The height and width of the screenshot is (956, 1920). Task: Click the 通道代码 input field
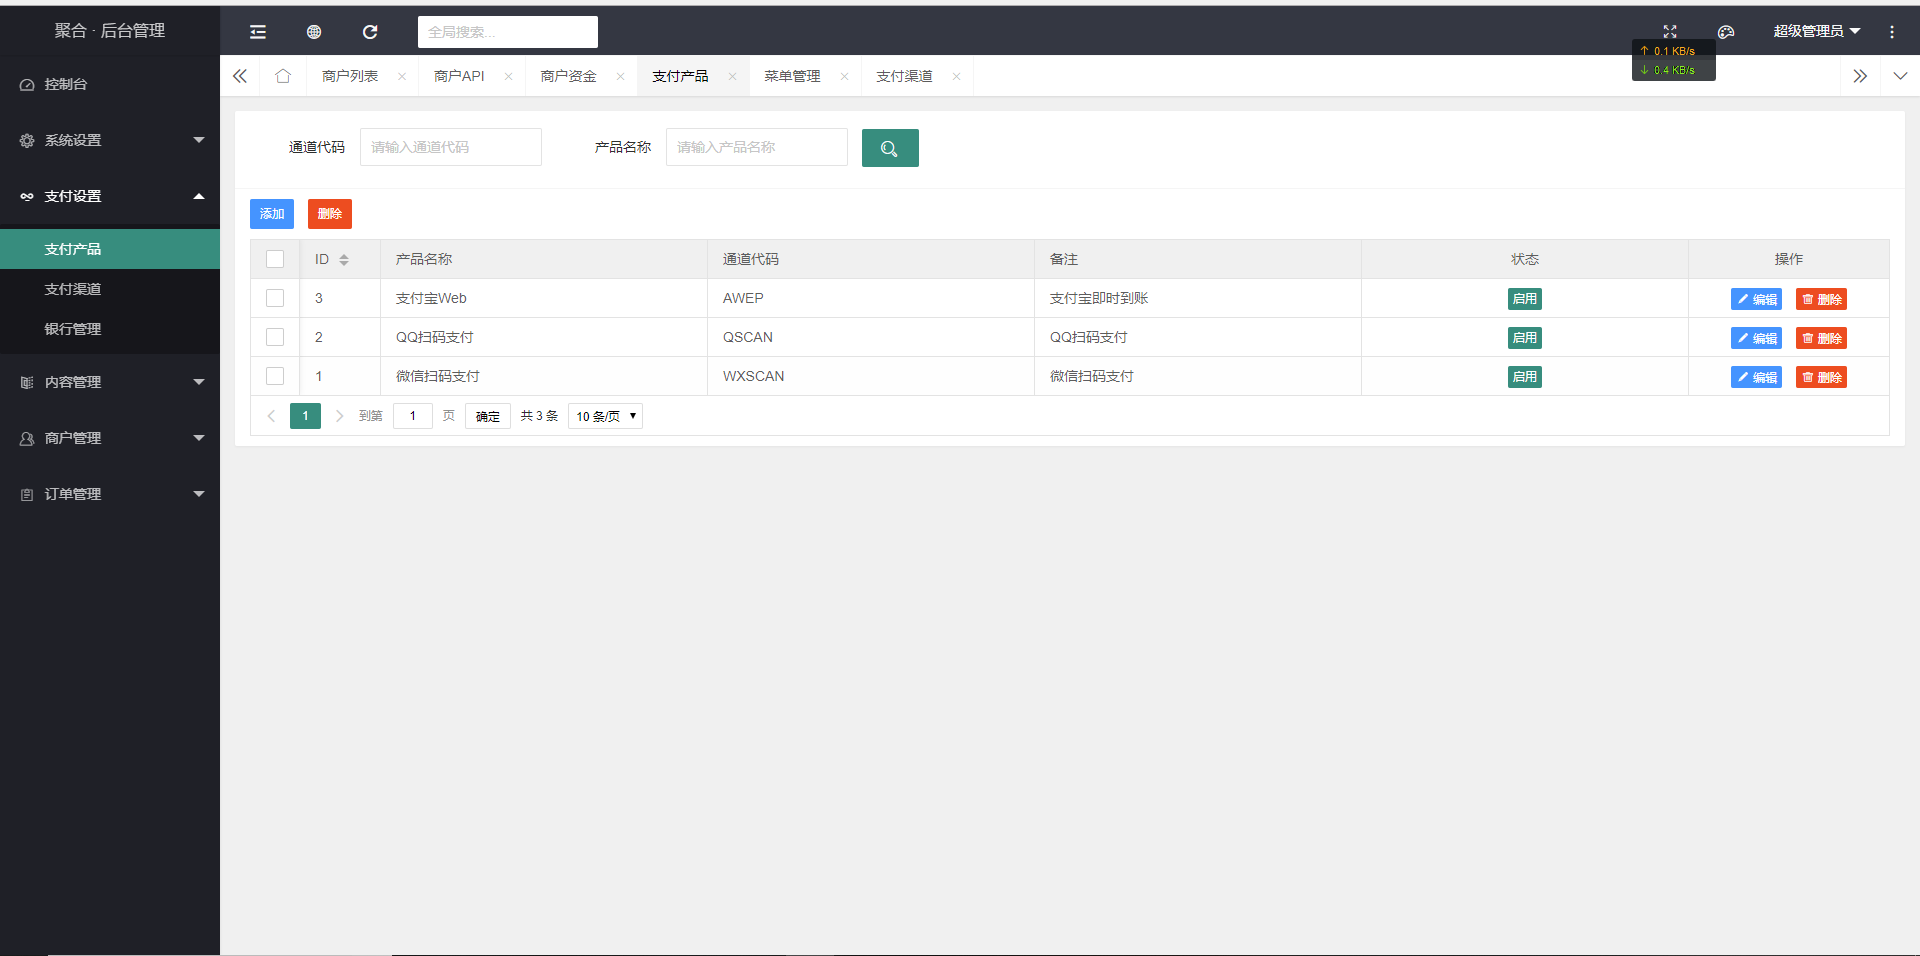(x=450, y=147)
